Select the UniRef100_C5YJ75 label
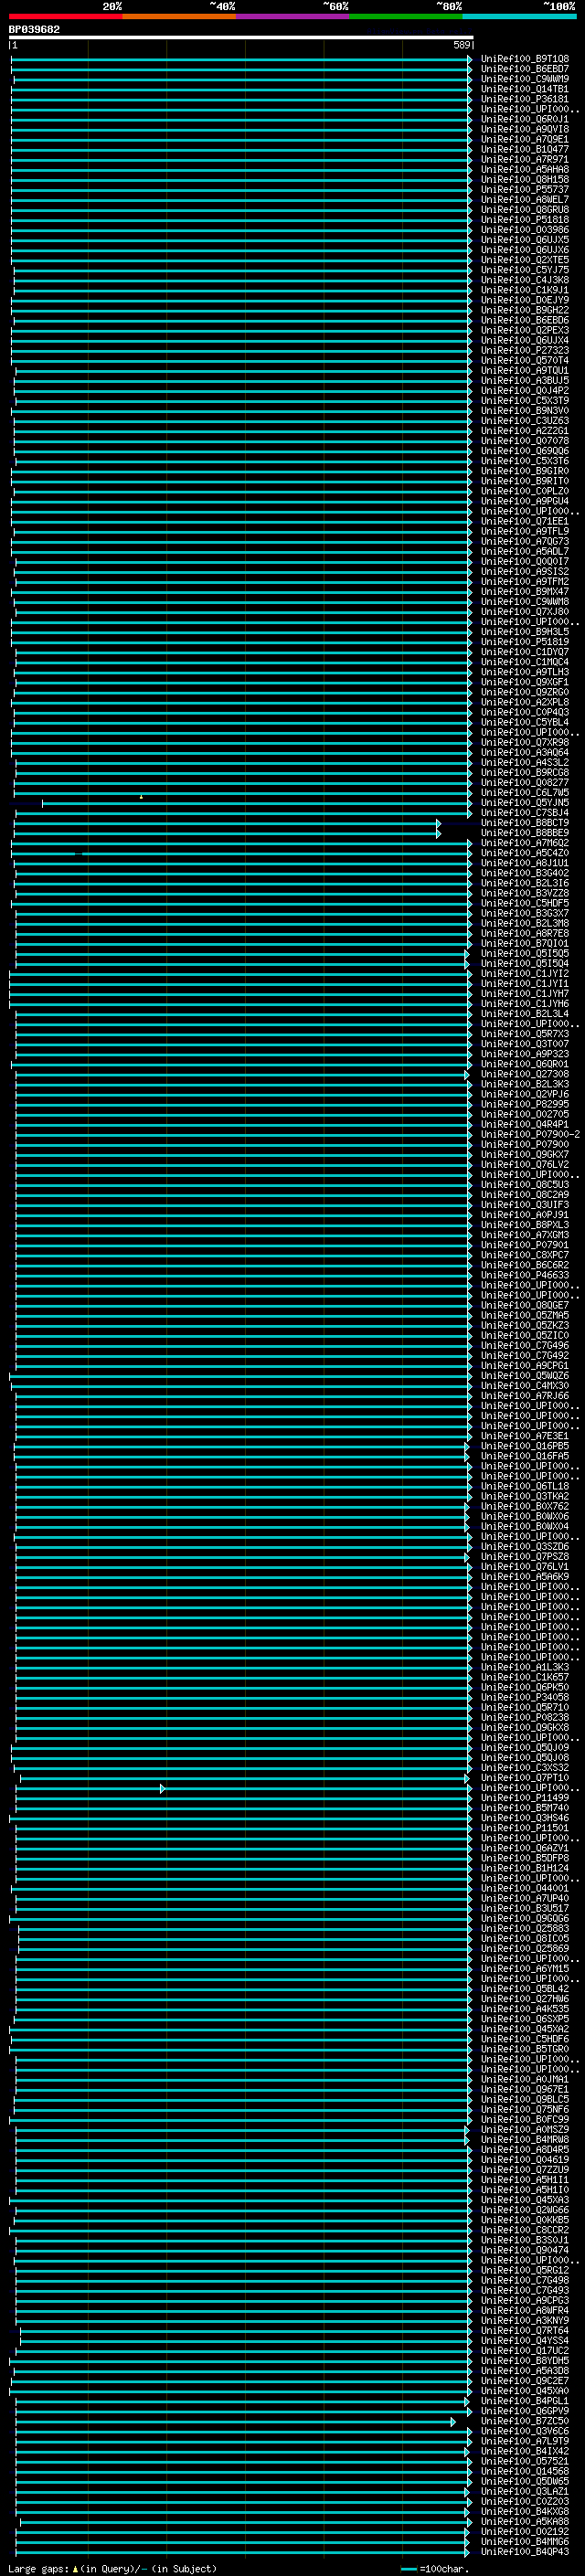Viewport: 585px width, 2576px height. (524, 270)
